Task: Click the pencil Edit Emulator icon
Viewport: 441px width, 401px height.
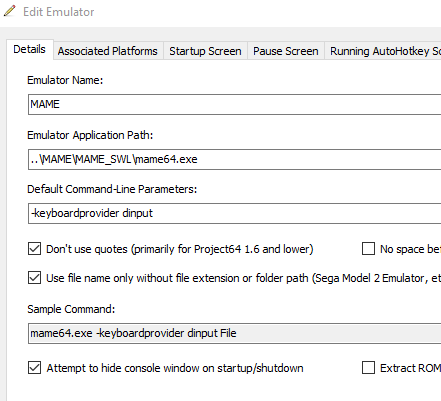Action: (10, 11)
